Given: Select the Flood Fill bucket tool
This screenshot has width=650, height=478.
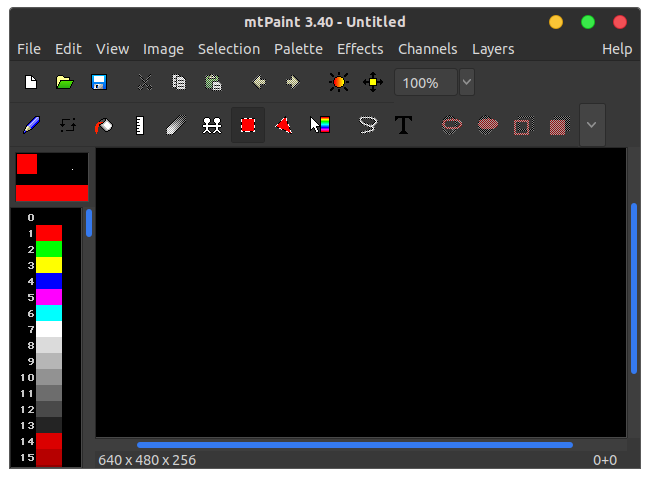Looking at the screenshot, I should point(104,125).
